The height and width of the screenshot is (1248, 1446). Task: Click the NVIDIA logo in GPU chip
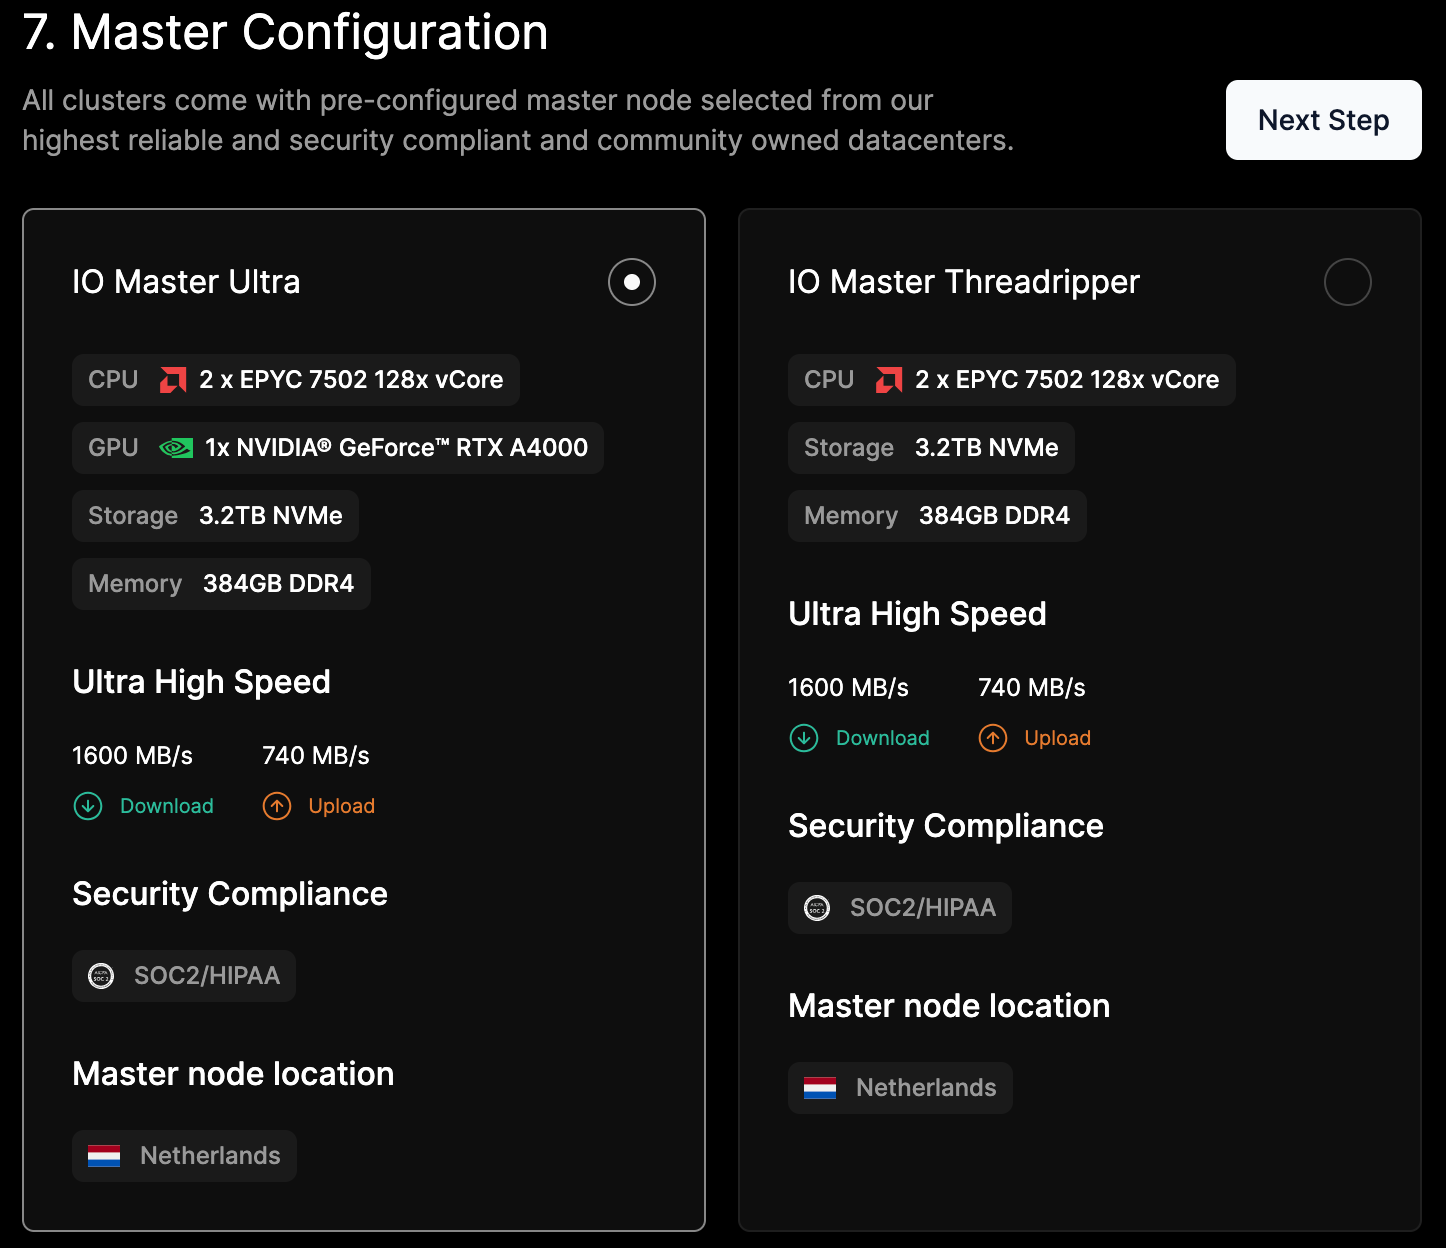[176, 448]
